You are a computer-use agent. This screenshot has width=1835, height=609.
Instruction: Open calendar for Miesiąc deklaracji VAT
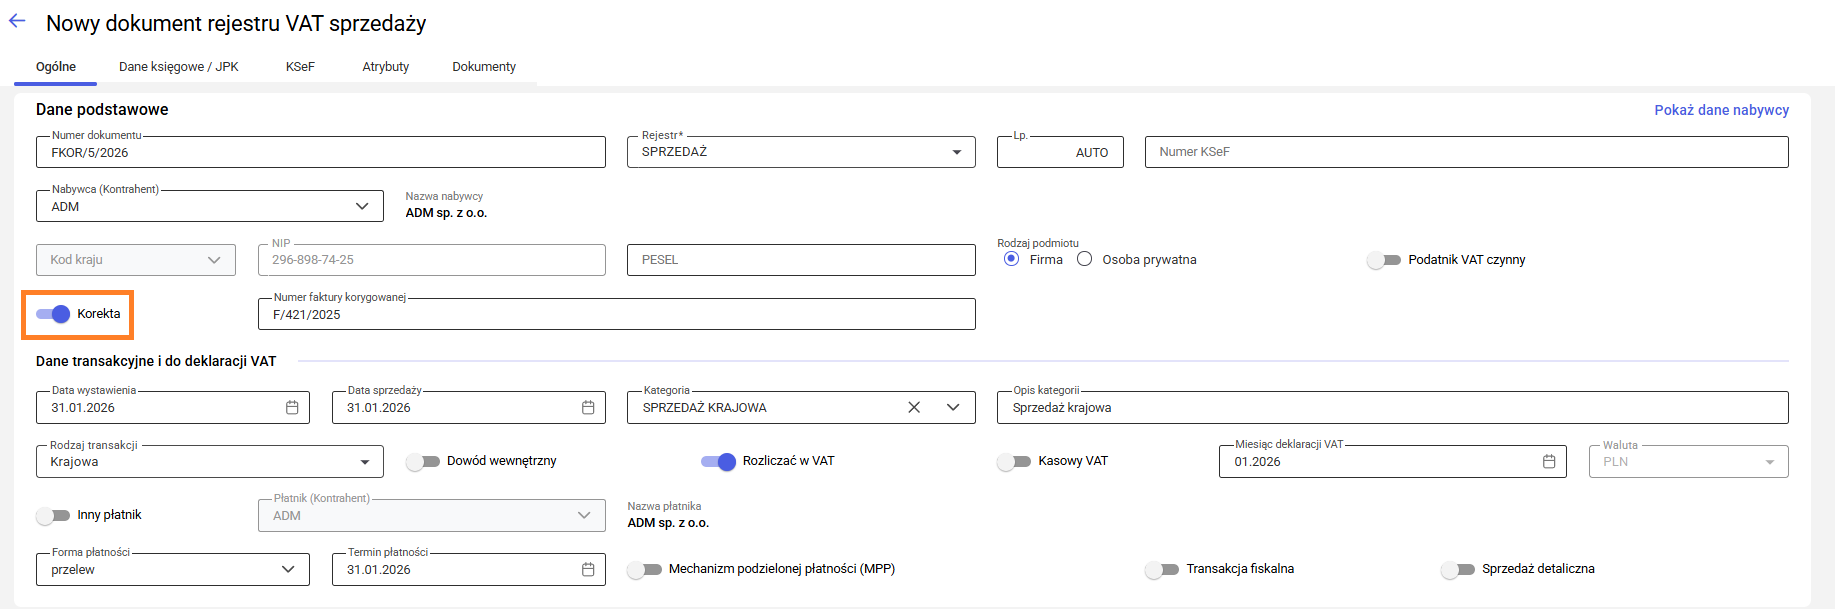coord(1549,462)
